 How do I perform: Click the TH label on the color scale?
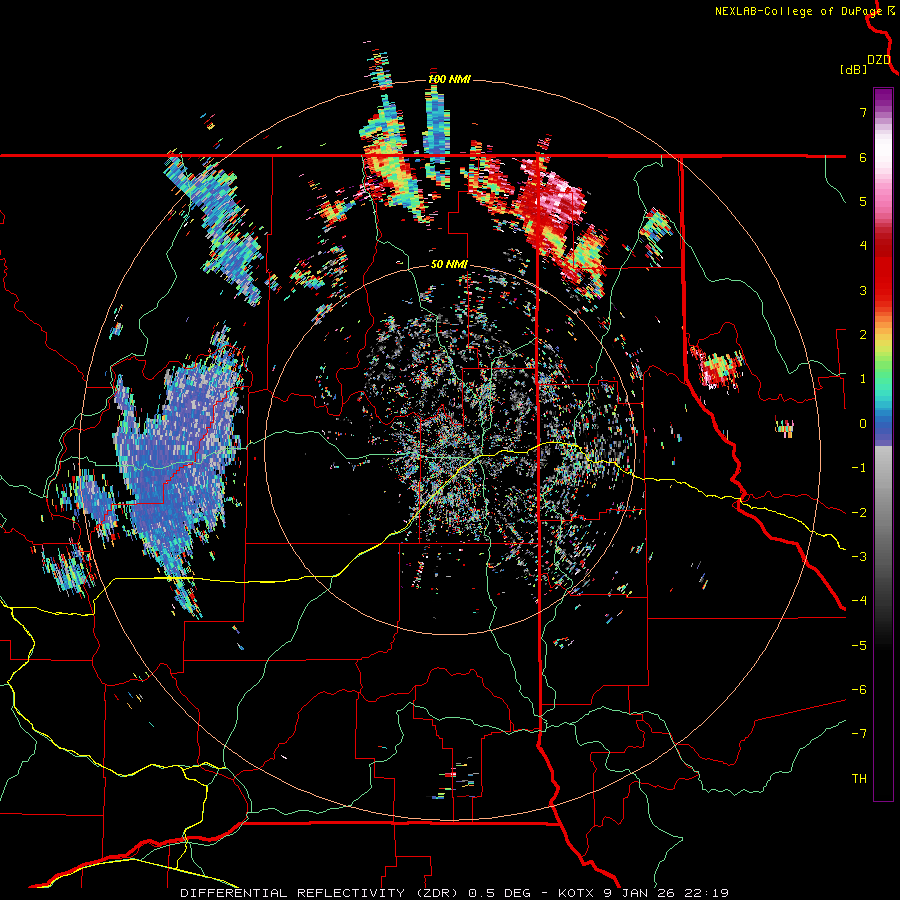[859, 779]
